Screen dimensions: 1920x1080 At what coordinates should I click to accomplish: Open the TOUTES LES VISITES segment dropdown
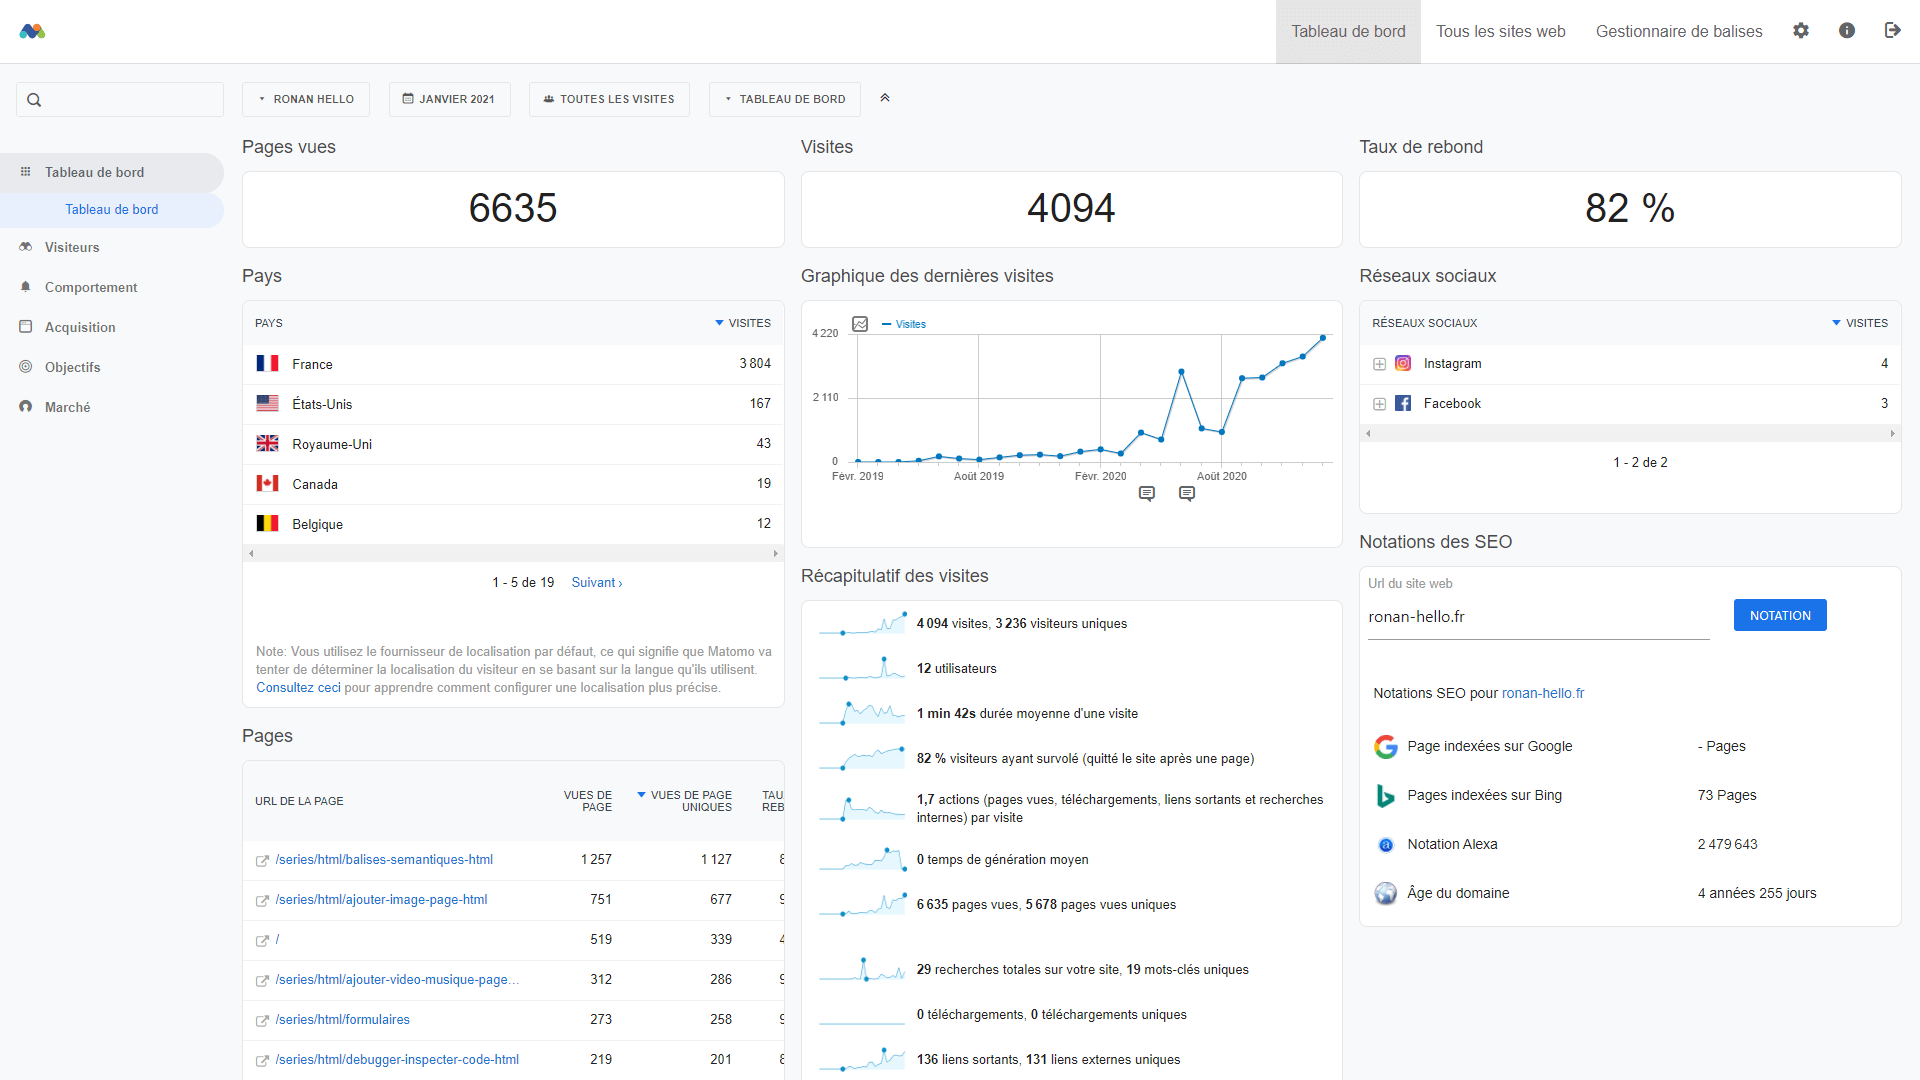609,99
